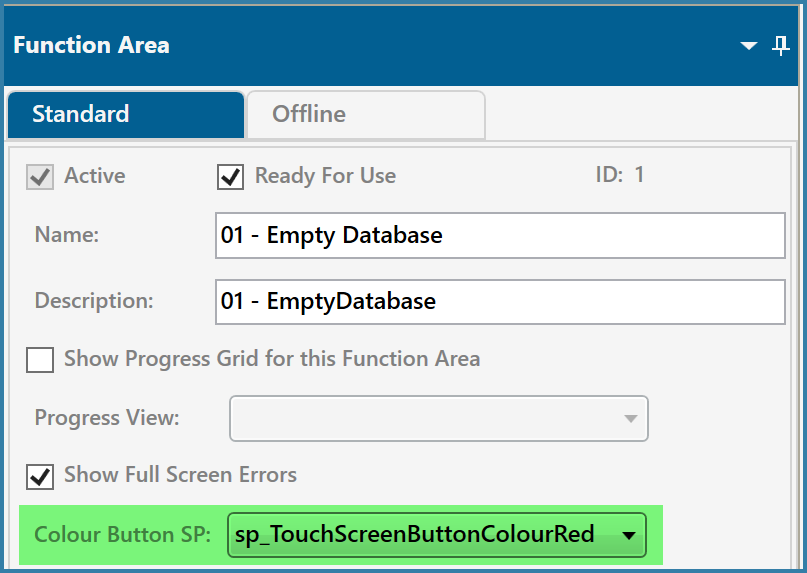Open the Progress View dropdown

pyautogui.click(x=438, y=418)
